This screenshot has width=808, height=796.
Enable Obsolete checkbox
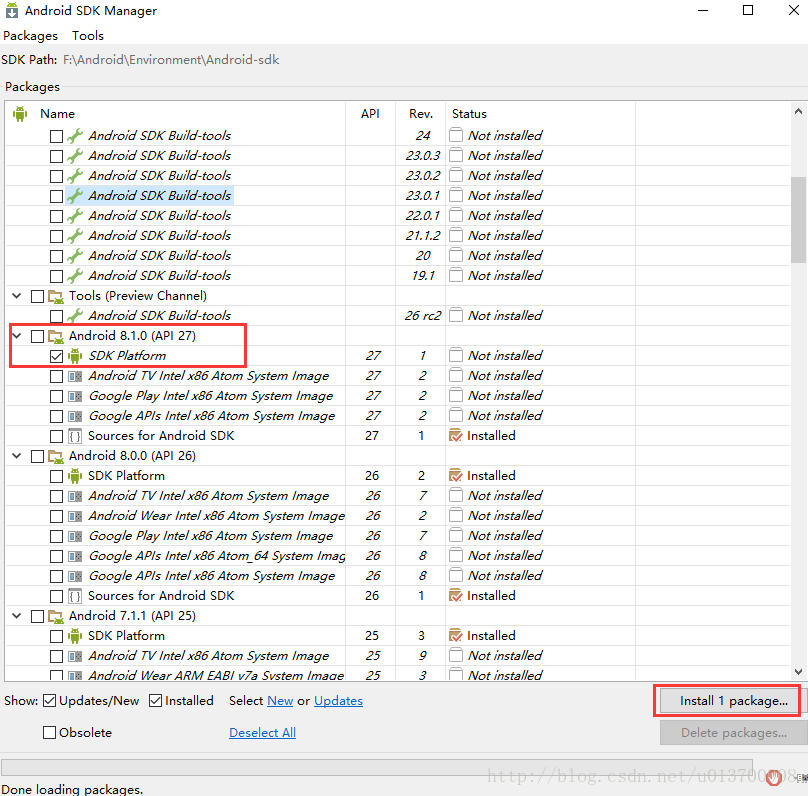49,733
